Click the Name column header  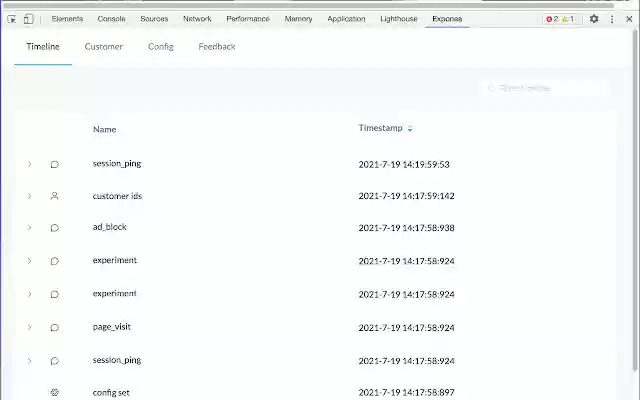click(x=104, y=129)
